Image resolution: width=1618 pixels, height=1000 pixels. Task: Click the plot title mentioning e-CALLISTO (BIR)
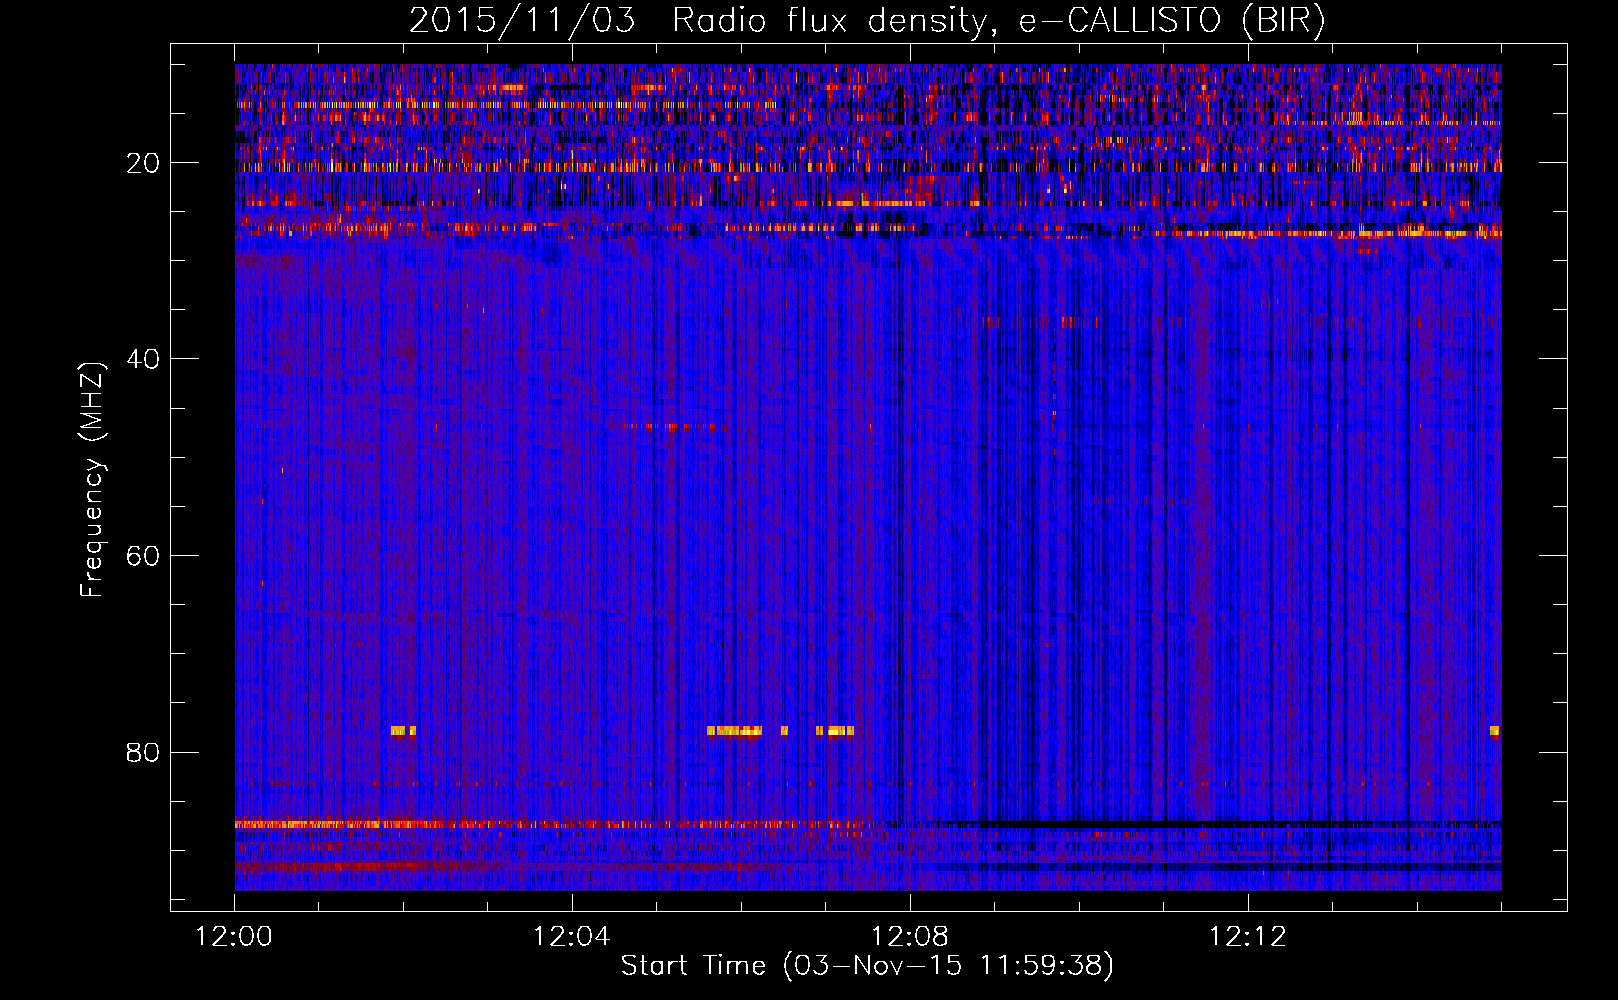867,21
